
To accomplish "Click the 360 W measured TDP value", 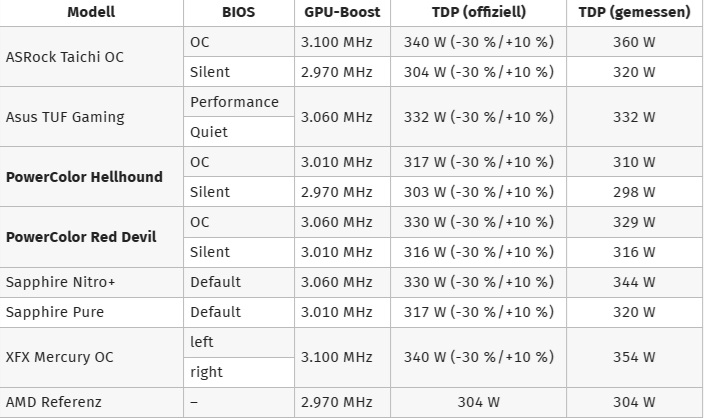I will coord(634,42).
